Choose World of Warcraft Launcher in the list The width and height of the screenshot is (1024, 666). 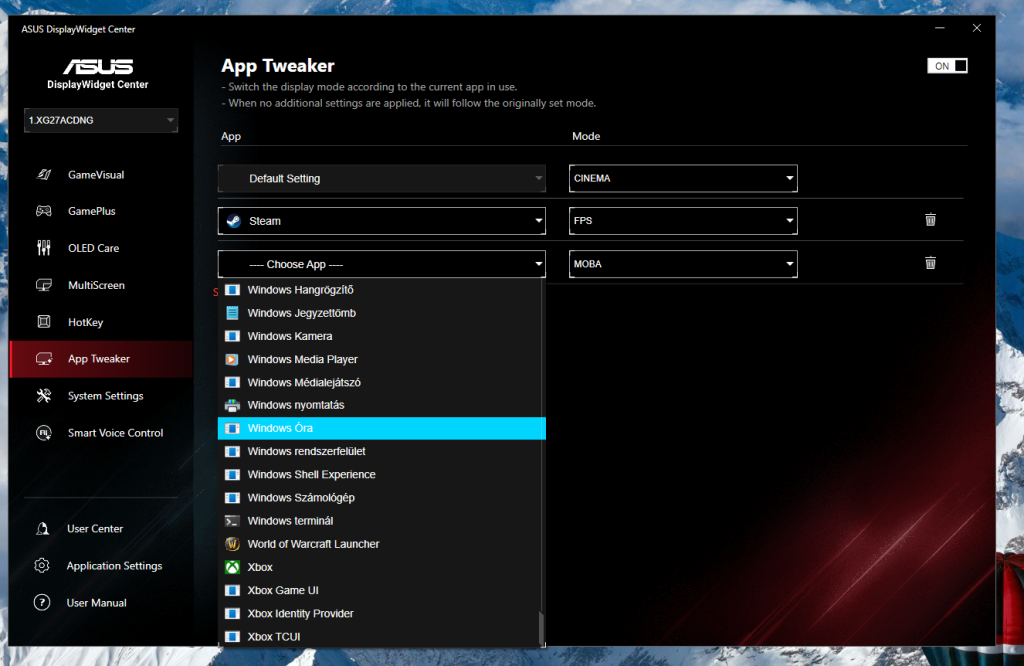point(313,544)
